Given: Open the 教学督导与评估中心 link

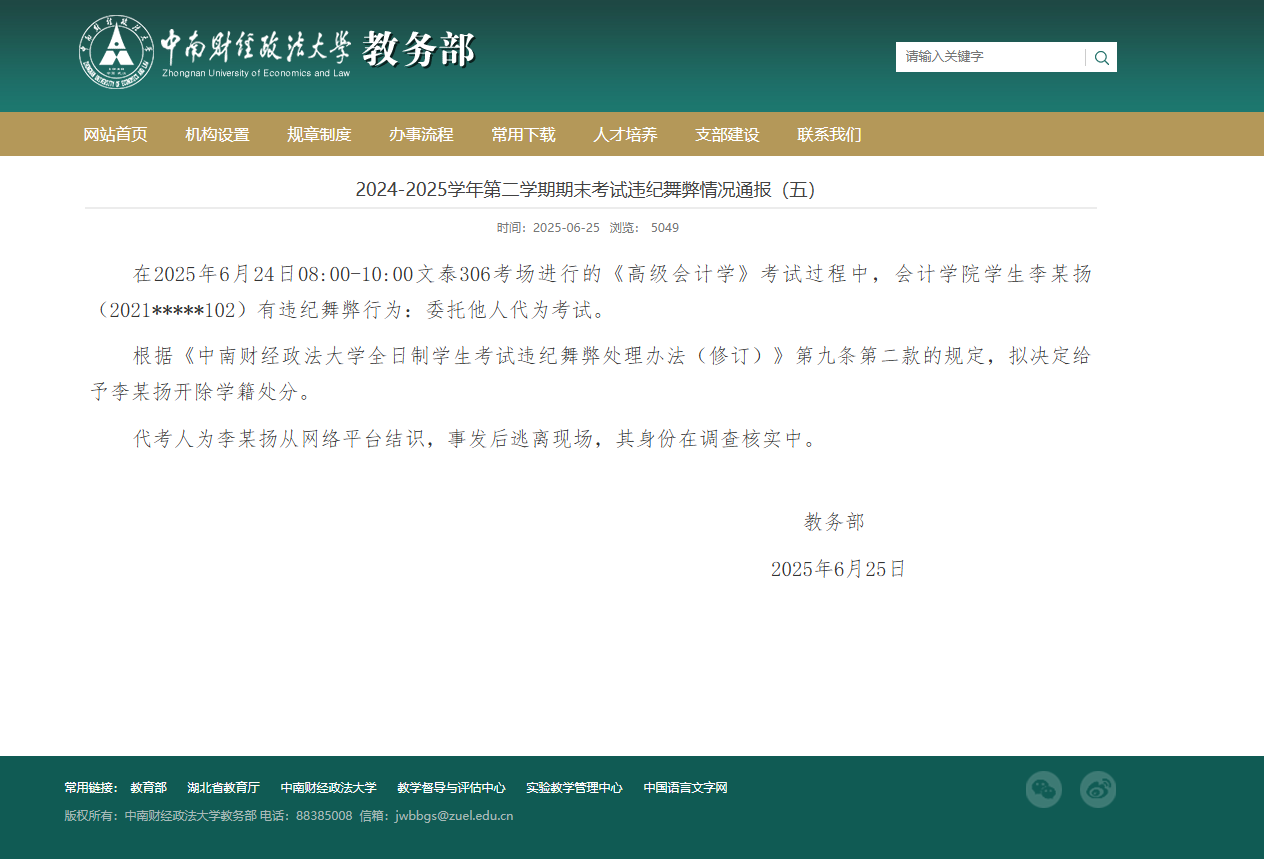Looking at the screenshot, I should pos(452,787).
